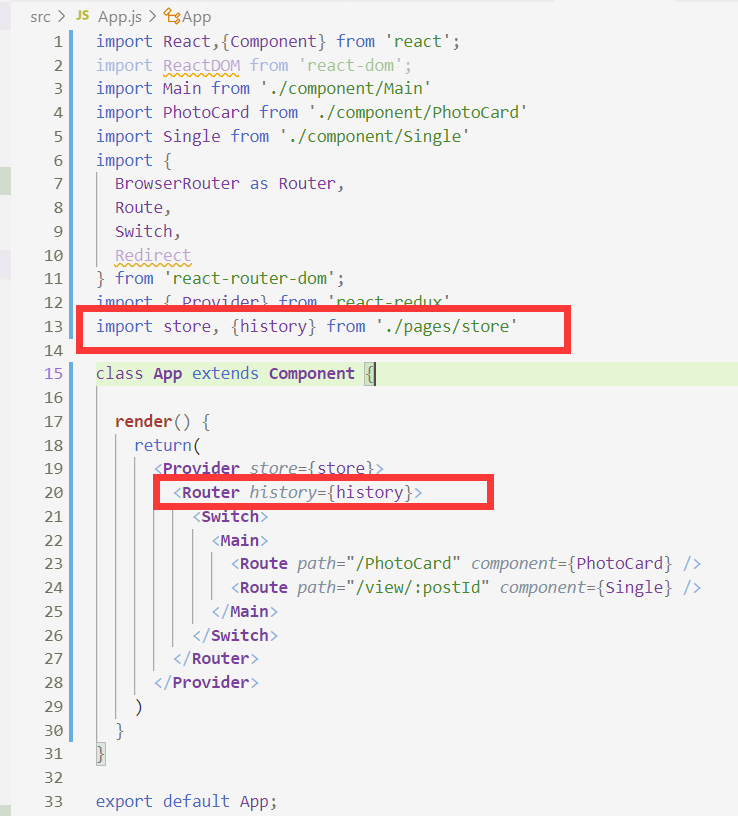This screenshot has width=738, height=816.
Task: Click closing '</Router>' tag
Action: coord(216,659)
